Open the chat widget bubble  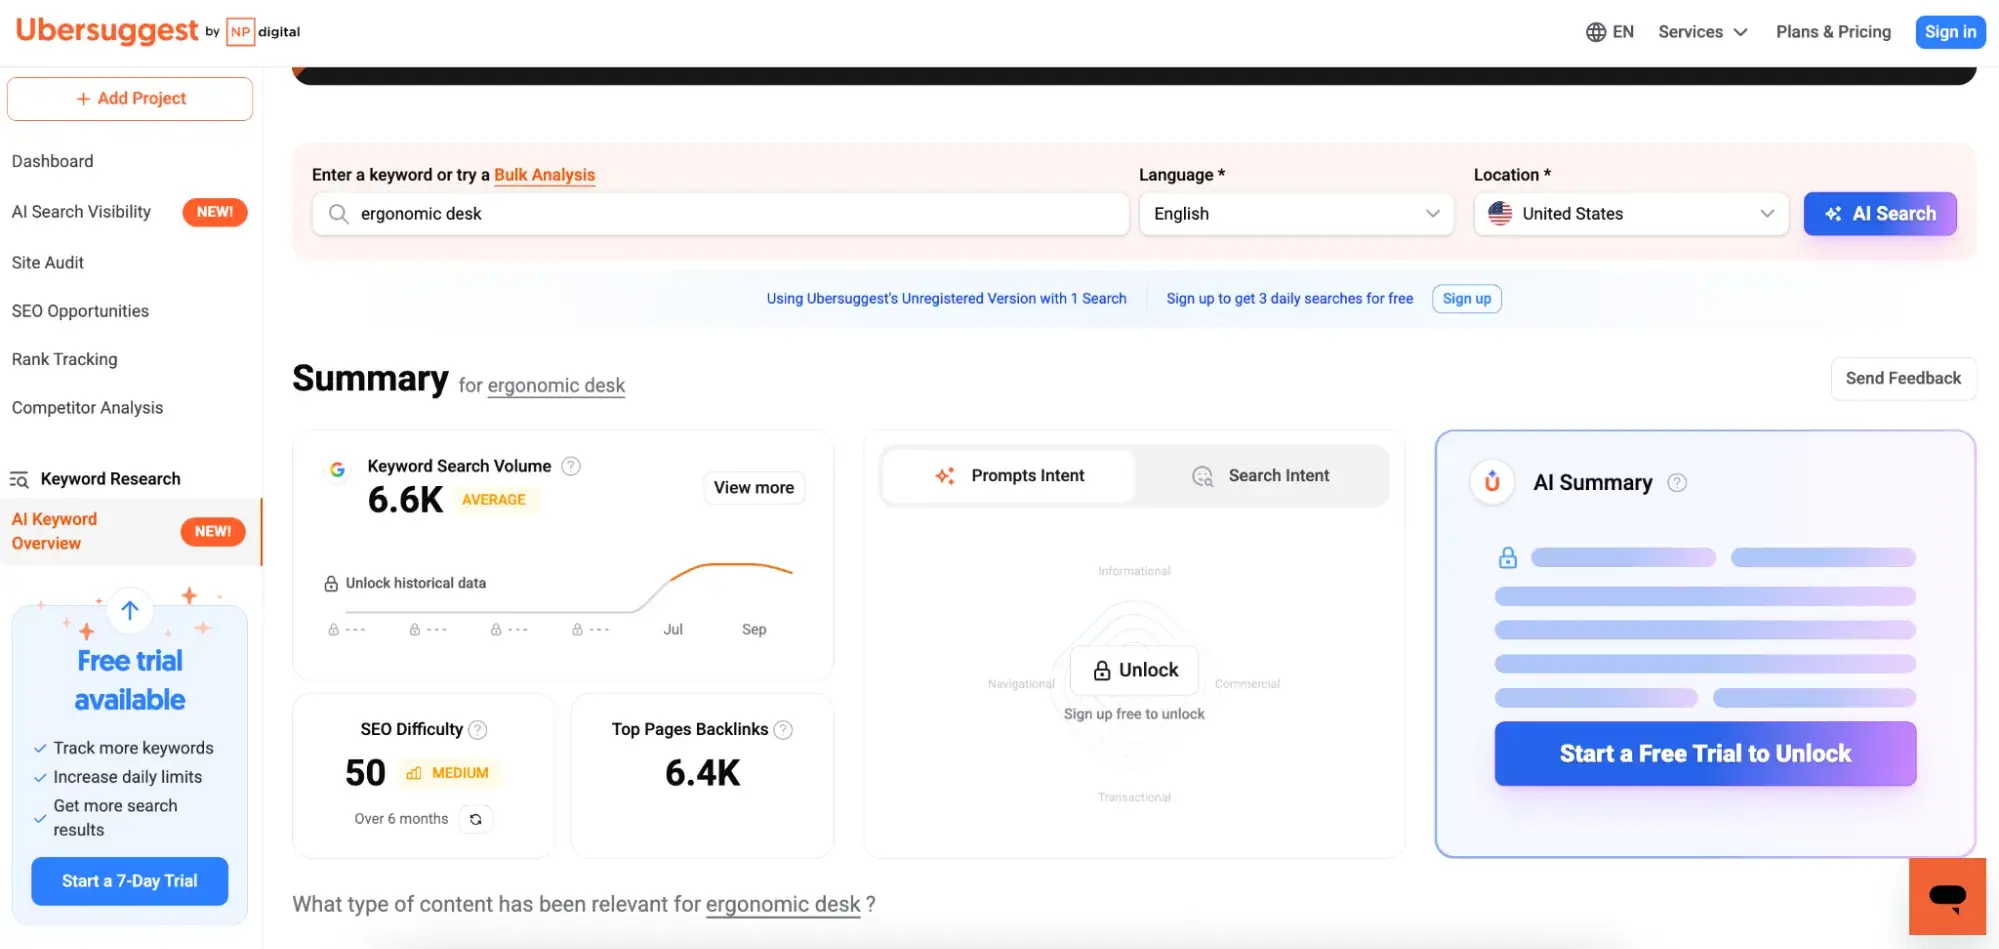(1946, 896)
